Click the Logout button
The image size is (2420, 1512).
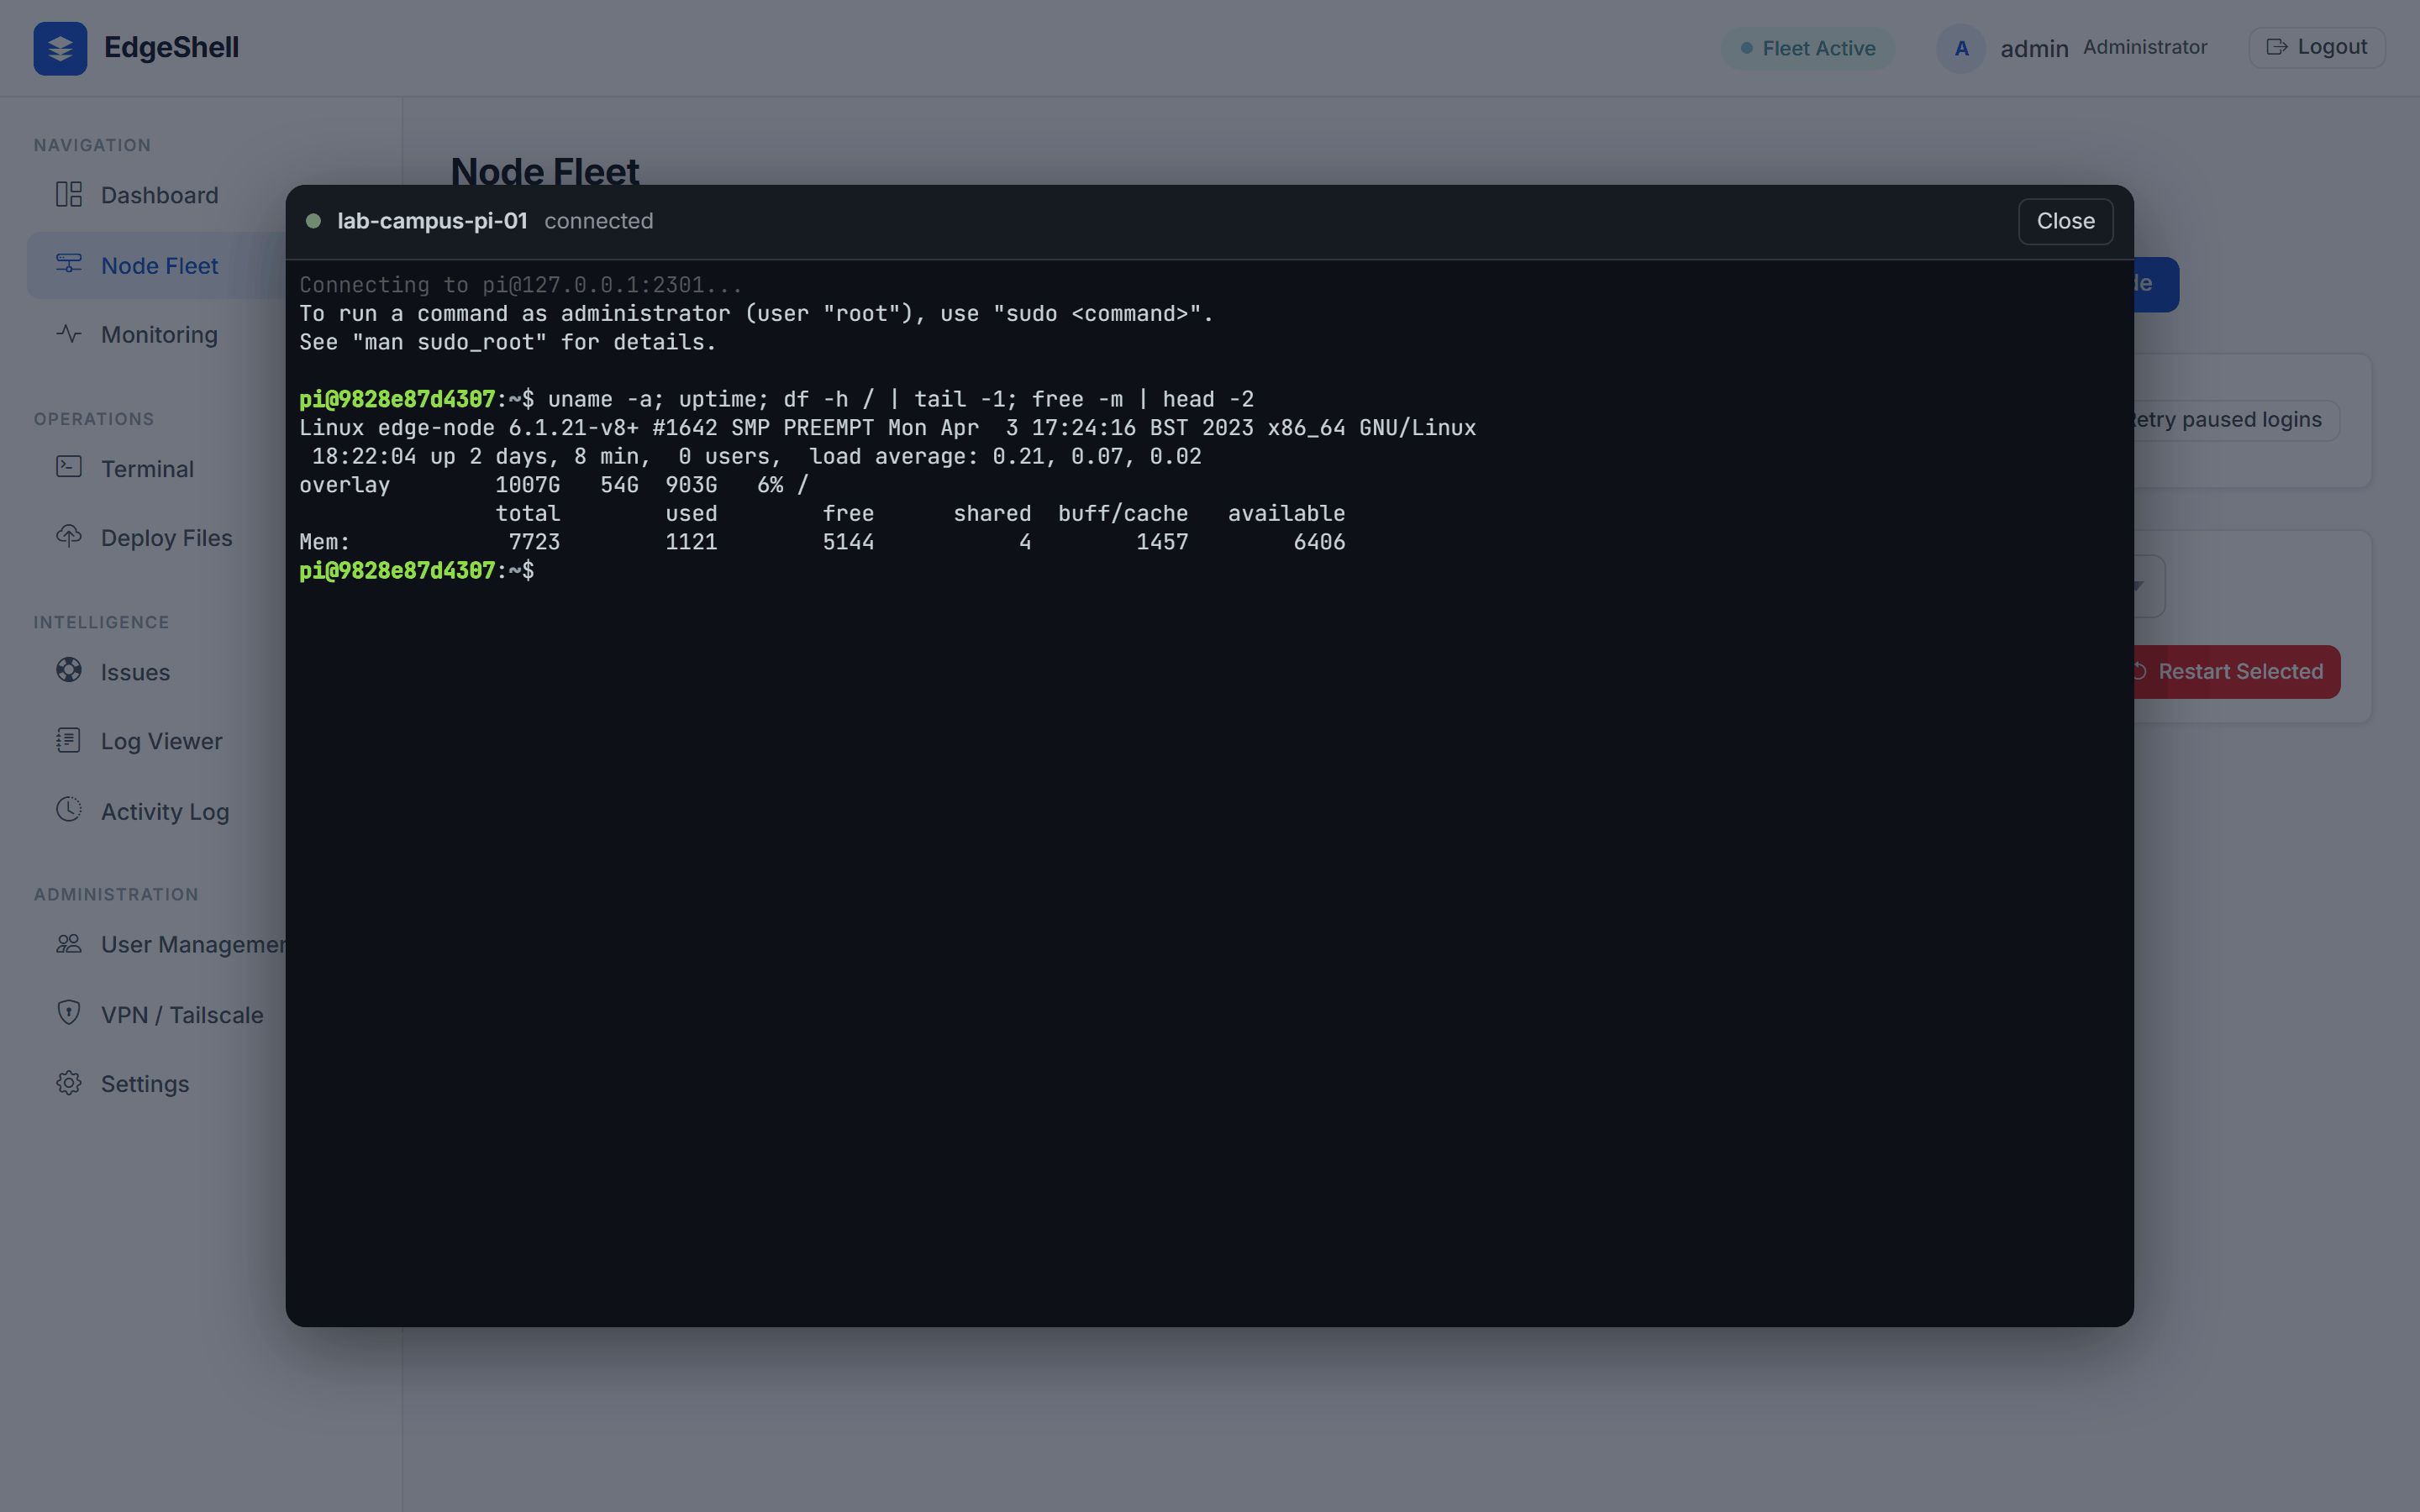click(x=2316, y=47)
